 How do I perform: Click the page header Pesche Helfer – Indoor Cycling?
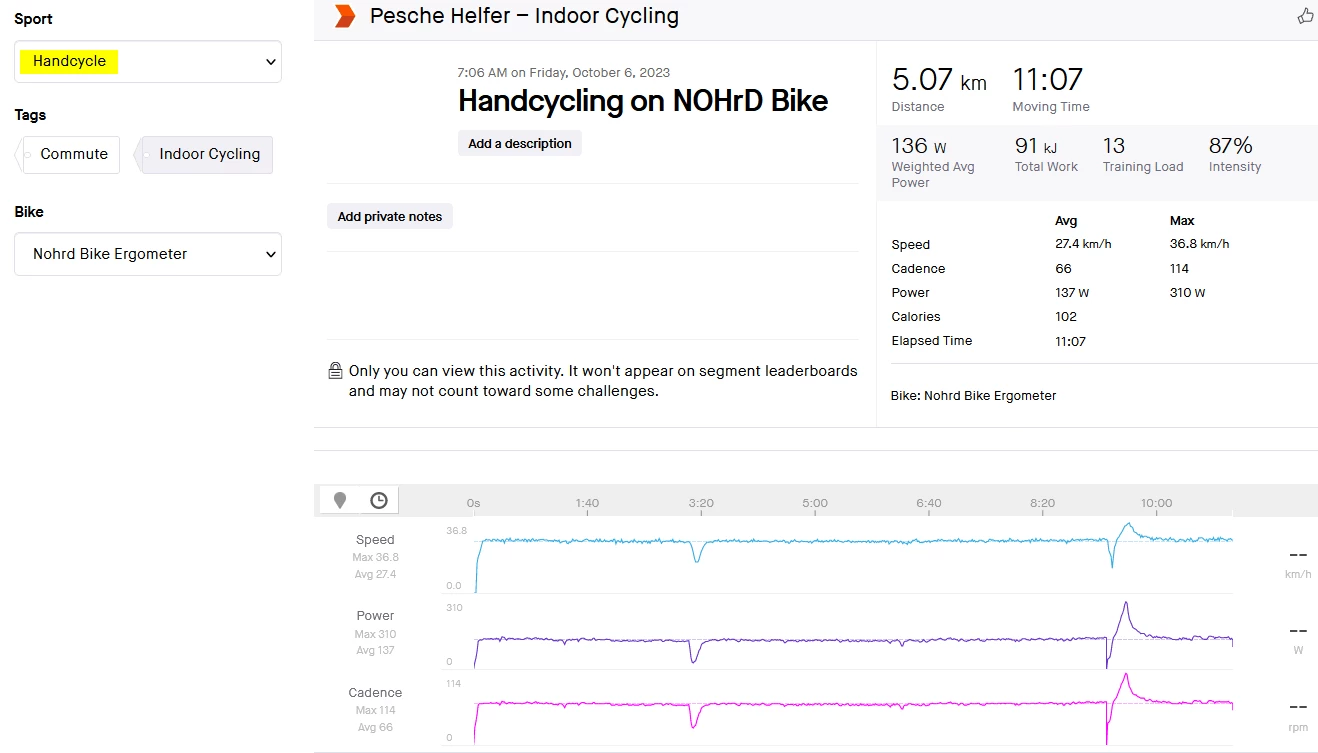point(524,16)
